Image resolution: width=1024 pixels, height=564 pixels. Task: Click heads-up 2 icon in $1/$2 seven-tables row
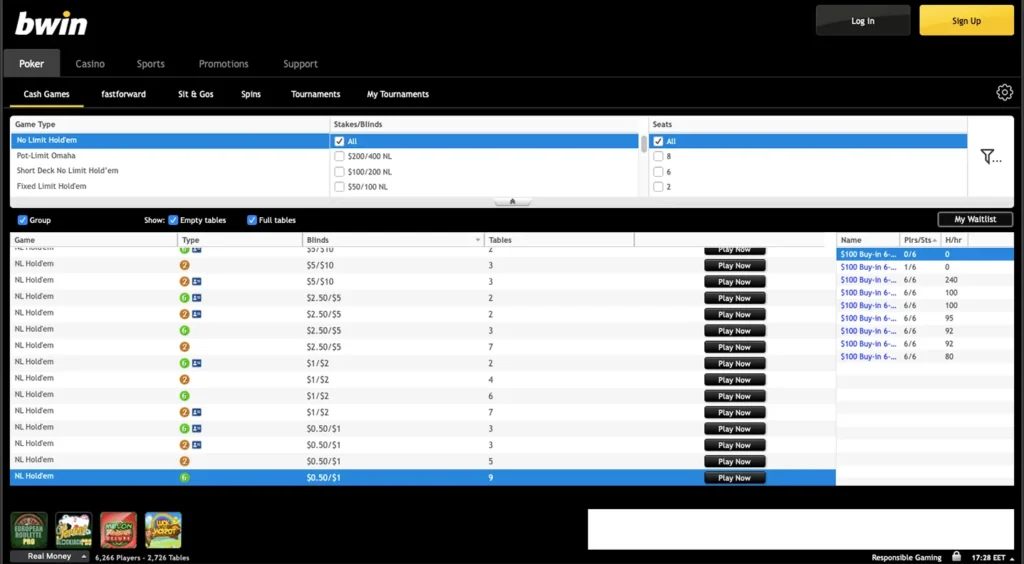tap(184, 413)
